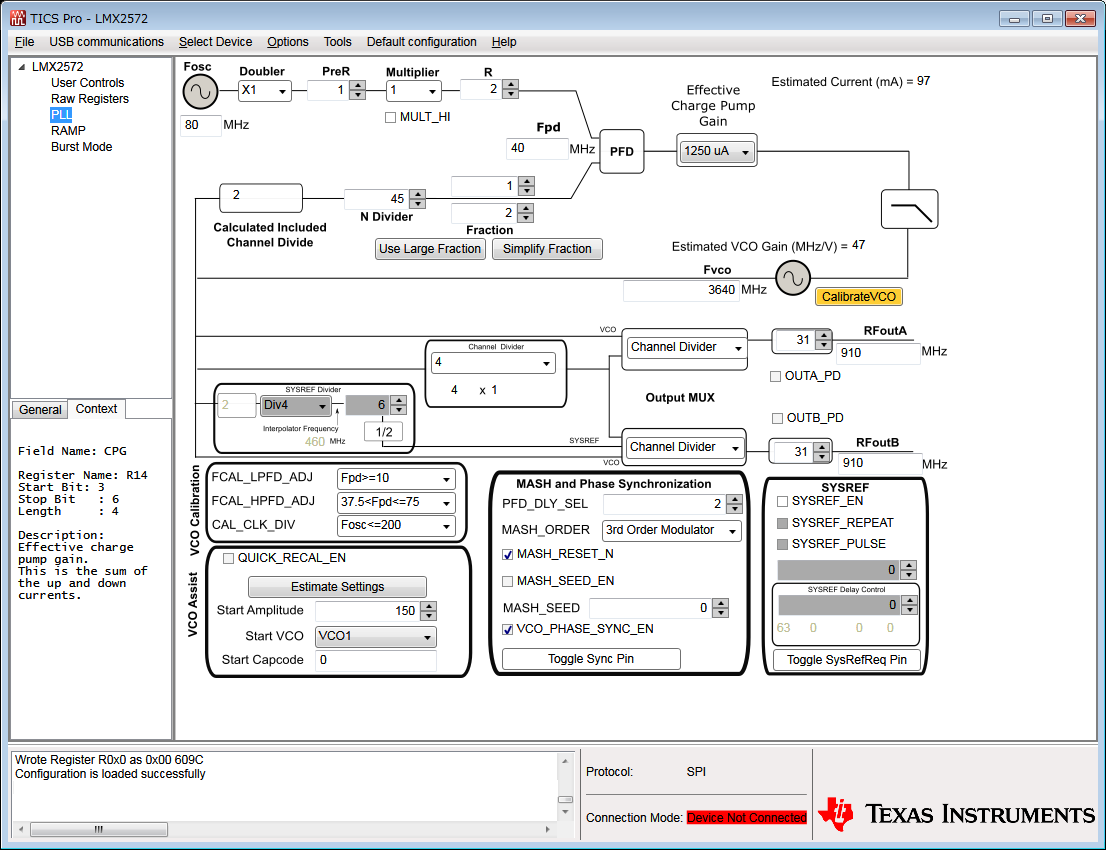The image size is (1106, 850).
Task: Open Effective Charge Pump Gain dropdown
Action: tap(717, 151)
